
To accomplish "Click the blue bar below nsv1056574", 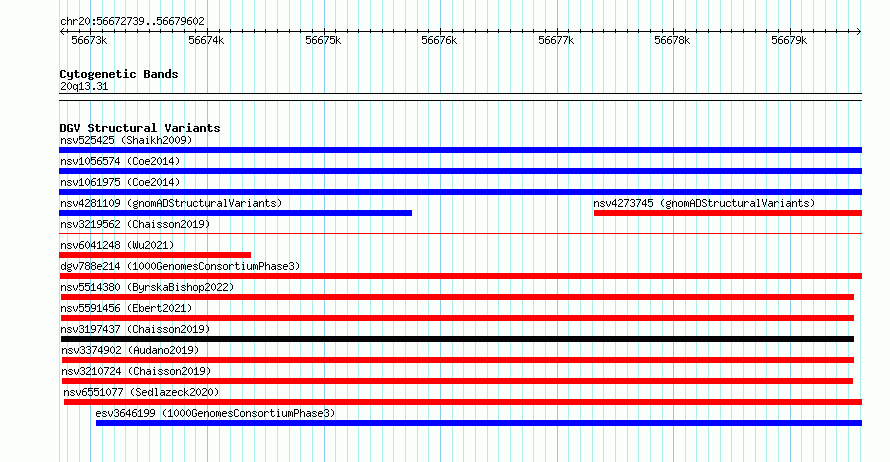I will (x=460, y=171).
